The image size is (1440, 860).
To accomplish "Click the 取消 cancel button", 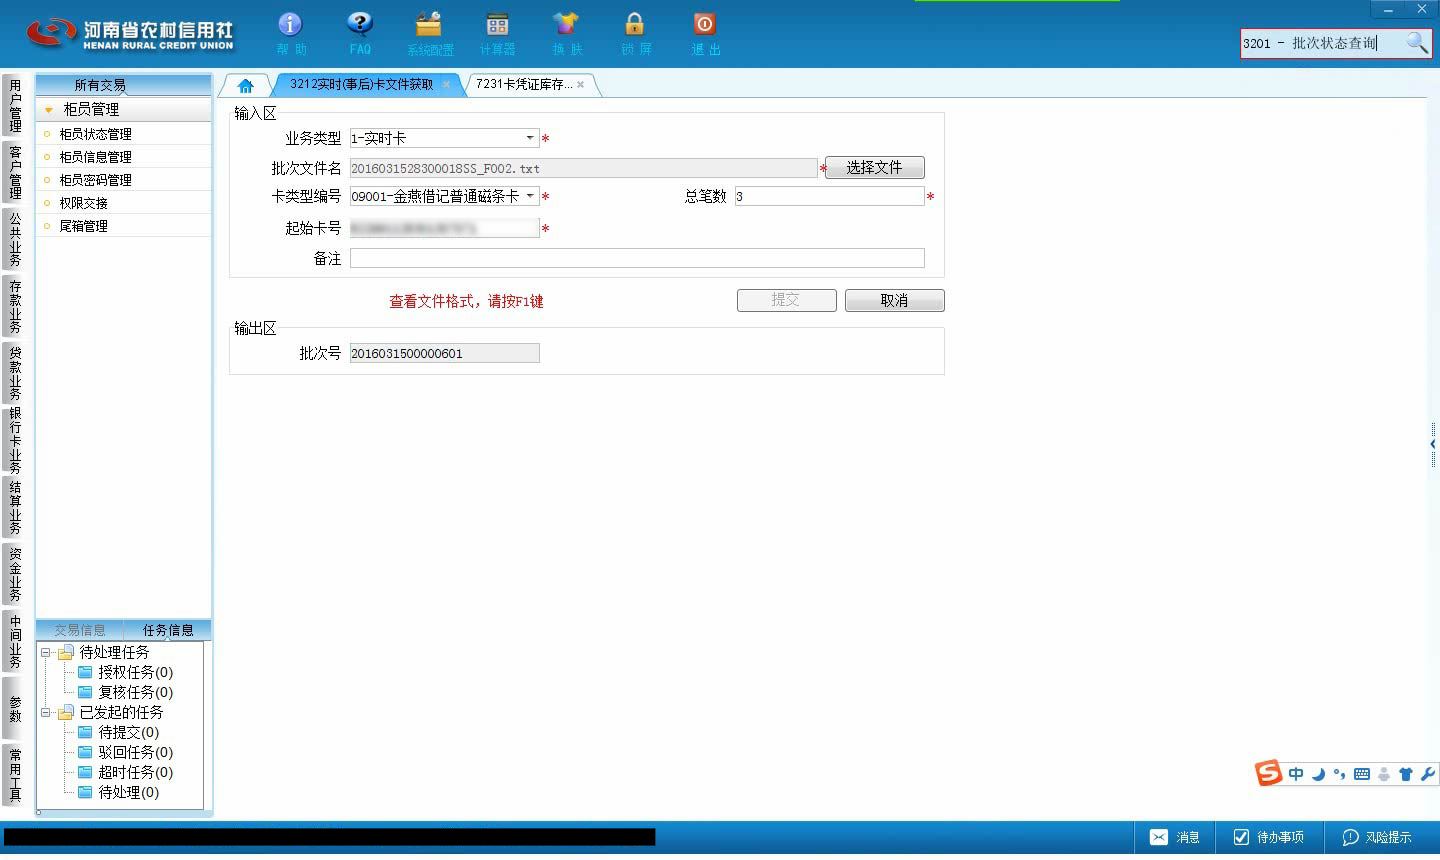I will [x=894, y=300].
